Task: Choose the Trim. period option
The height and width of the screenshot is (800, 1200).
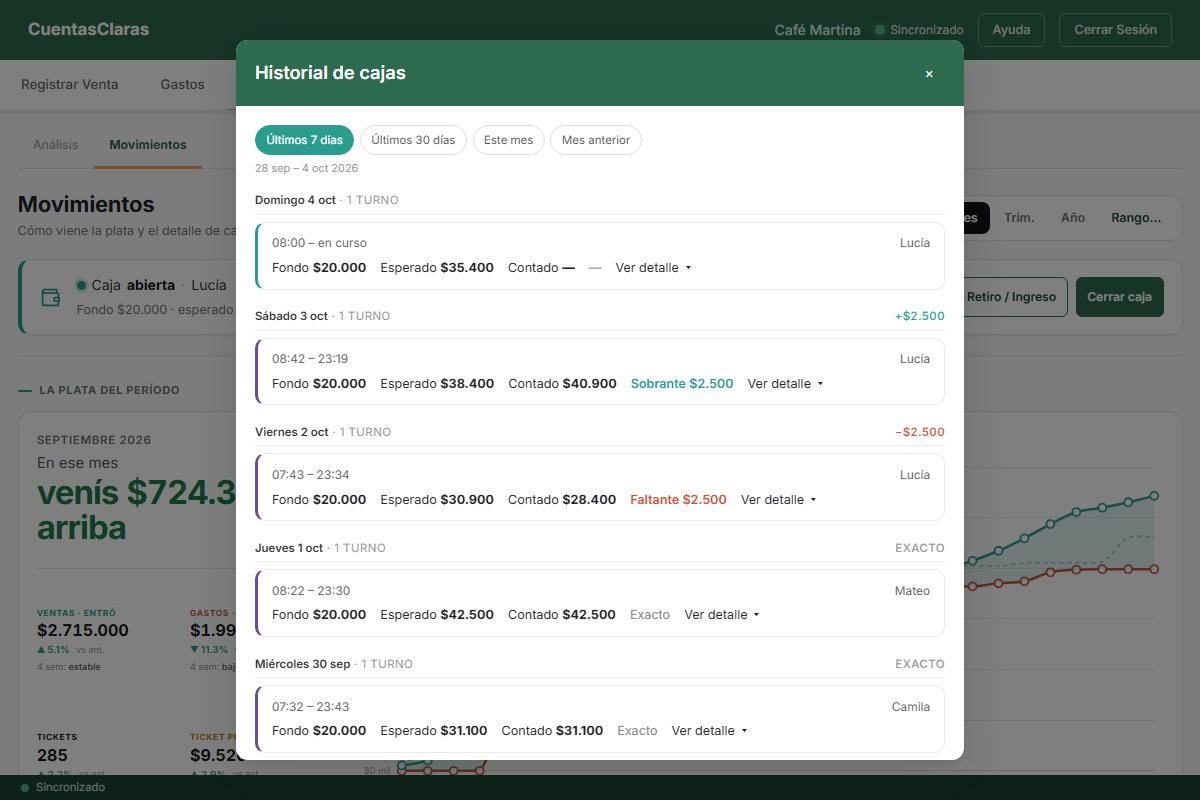Action: [x=1019, y=218]
